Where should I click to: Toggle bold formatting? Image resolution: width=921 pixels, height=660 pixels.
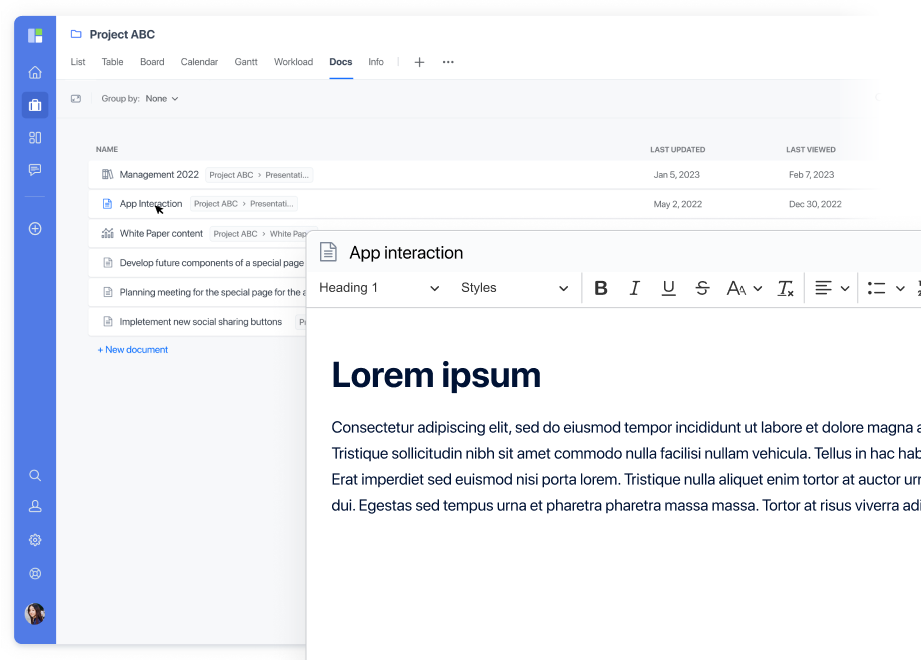pyautogui.click(x=601, y=288)
